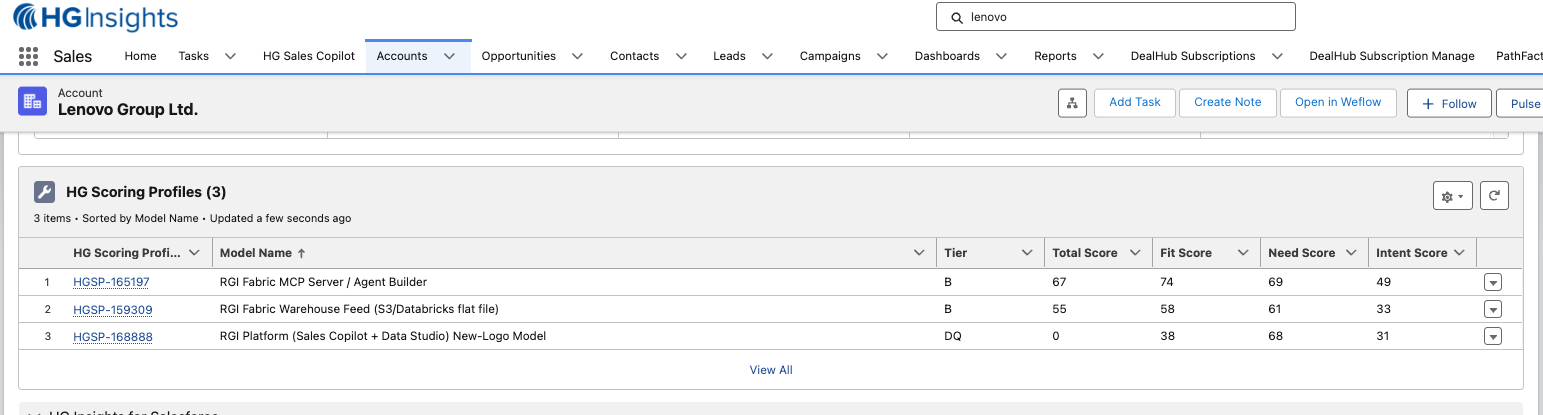The height and width of the screenshot is (415, 1543).
Task: Open DealHub Subscription Manage tab
Action: [1392, 56]
